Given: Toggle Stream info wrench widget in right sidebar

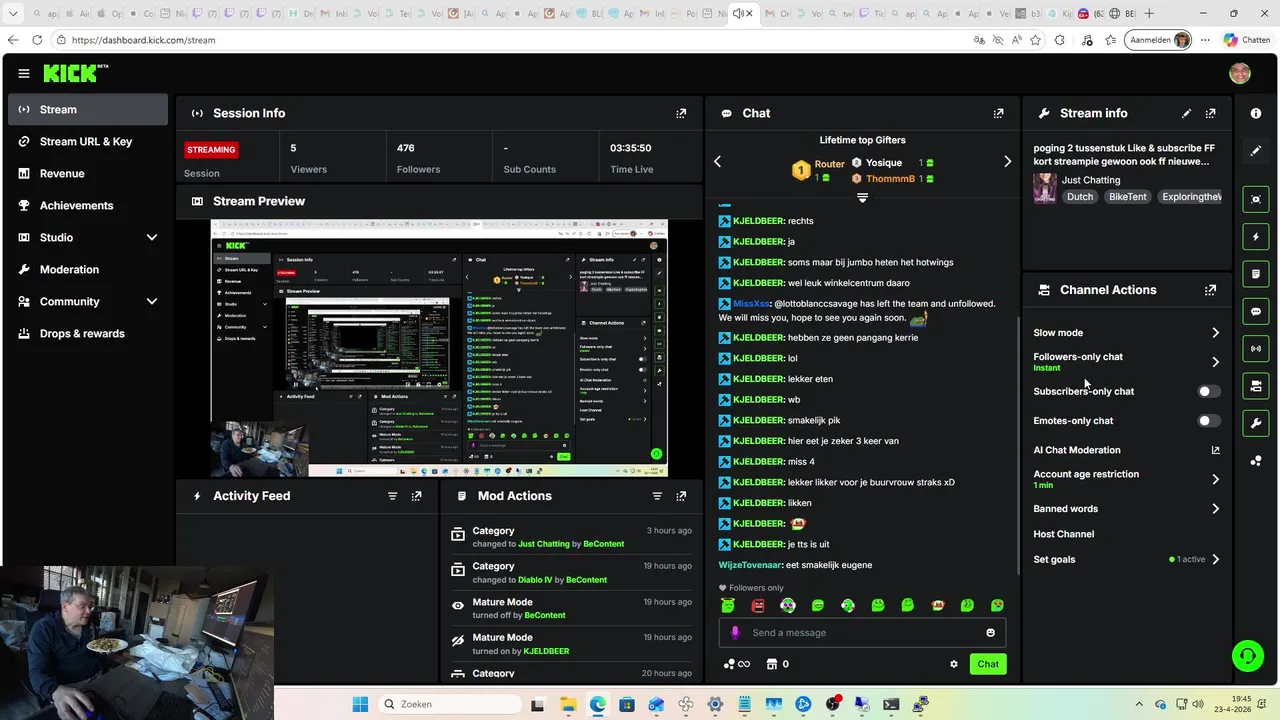Looking at the screenshot, I should coord(1256,424).
